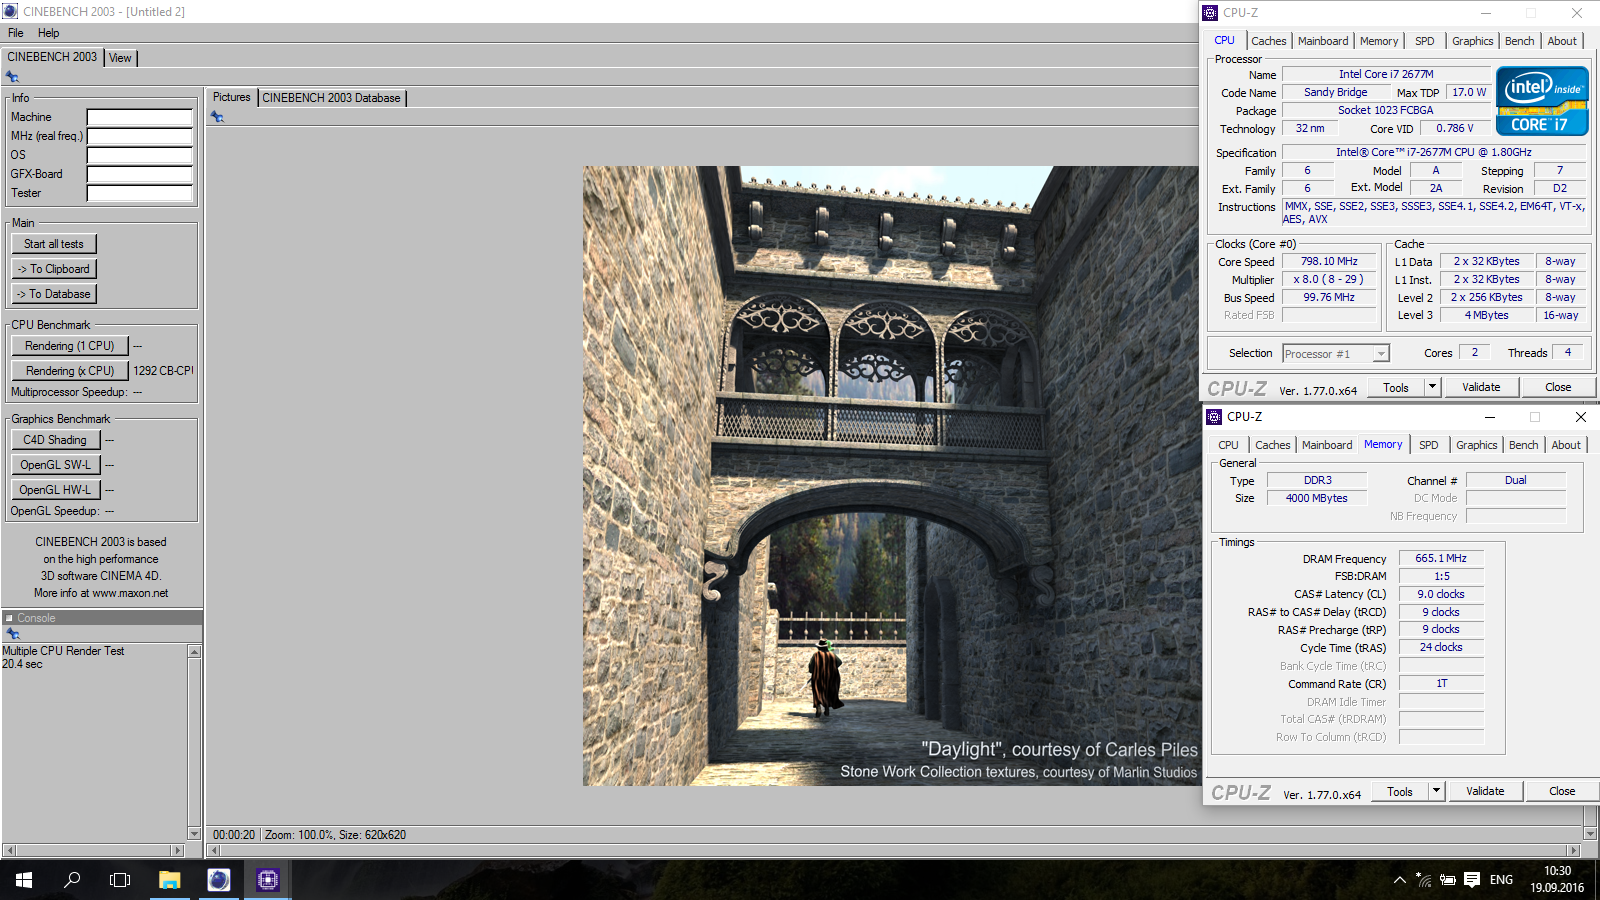Open the Action Center notifications icon
This screenshot has width=1600, height=900.
tap(1472, 880)
